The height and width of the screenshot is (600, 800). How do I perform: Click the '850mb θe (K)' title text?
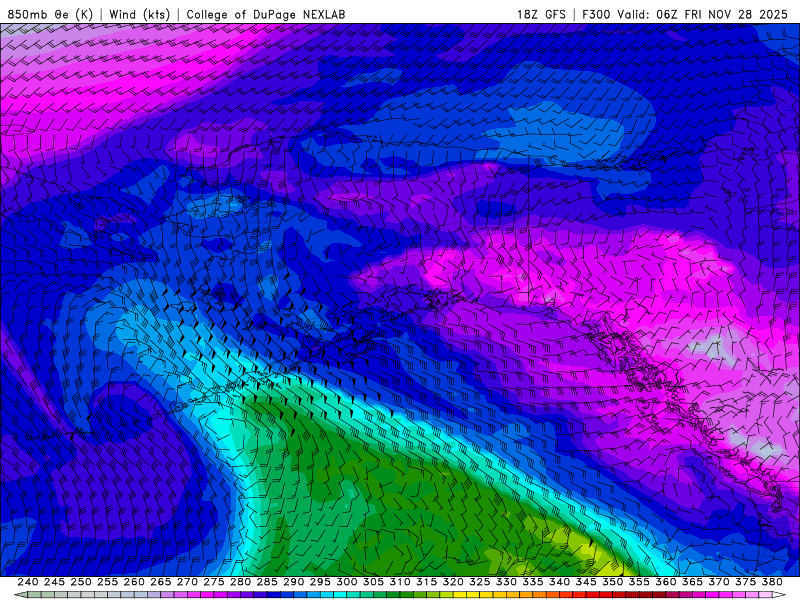(x=50, y=14)
